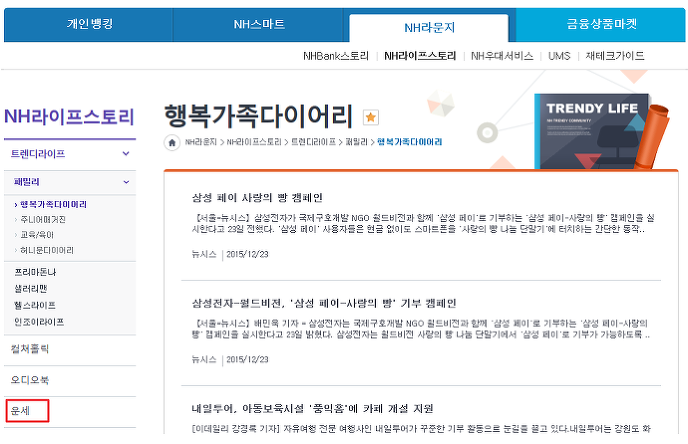Click the TRENDY LIFE banner image
This screenshot has width=688, height=444.
click(x=601, y=131)
